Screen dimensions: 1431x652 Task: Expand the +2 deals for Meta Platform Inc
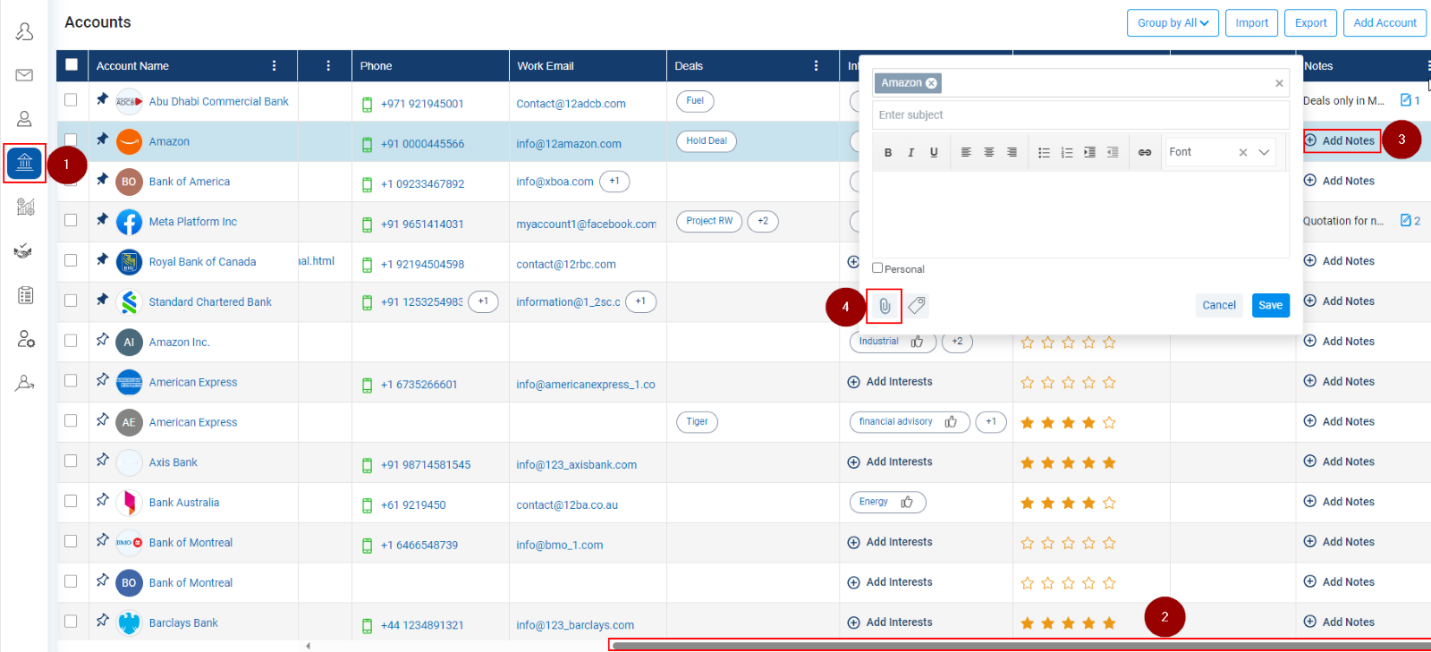pyautogui.click(x=762, y=221)
